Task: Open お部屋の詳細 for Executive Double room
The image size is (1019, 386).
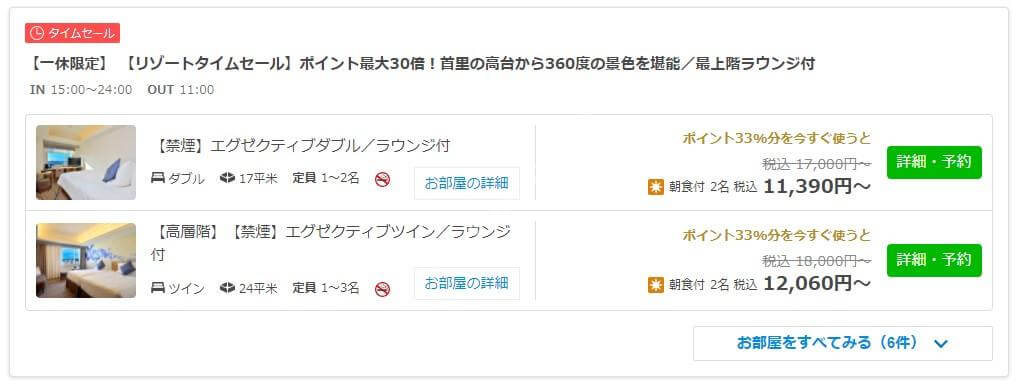Action: tap(467, 183)
